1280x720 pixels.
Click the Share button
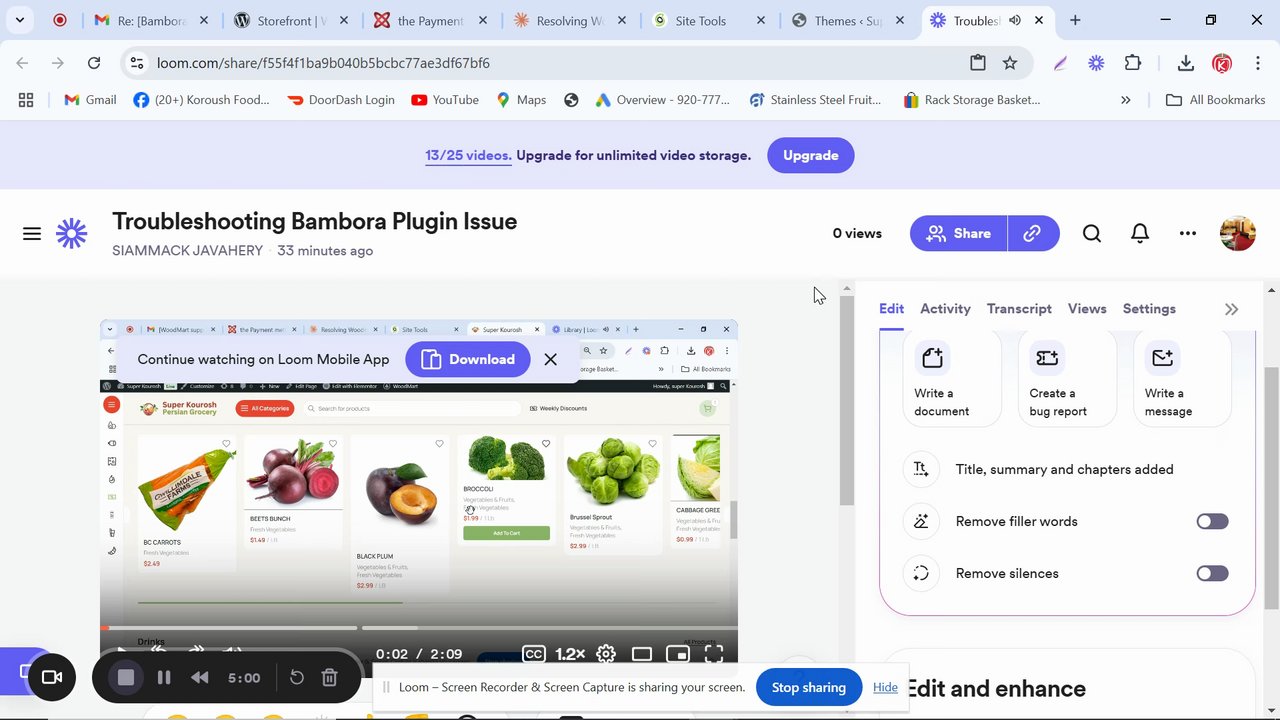[958, 233]
